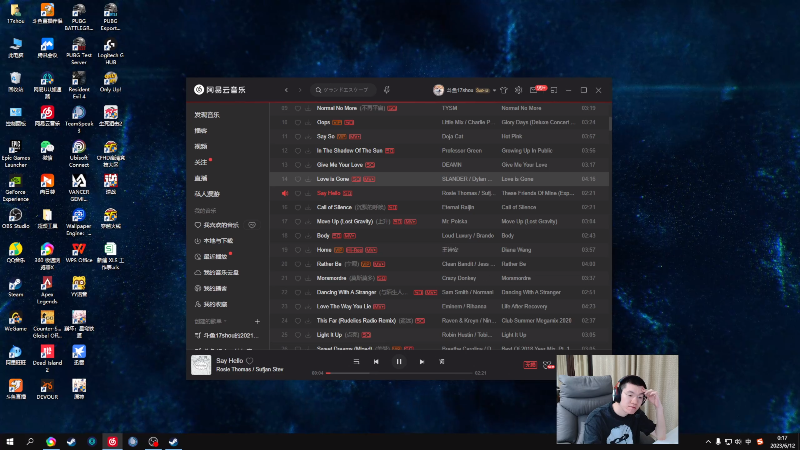Download the song Home
800x450 pixels.
click(x=308, y=250)
